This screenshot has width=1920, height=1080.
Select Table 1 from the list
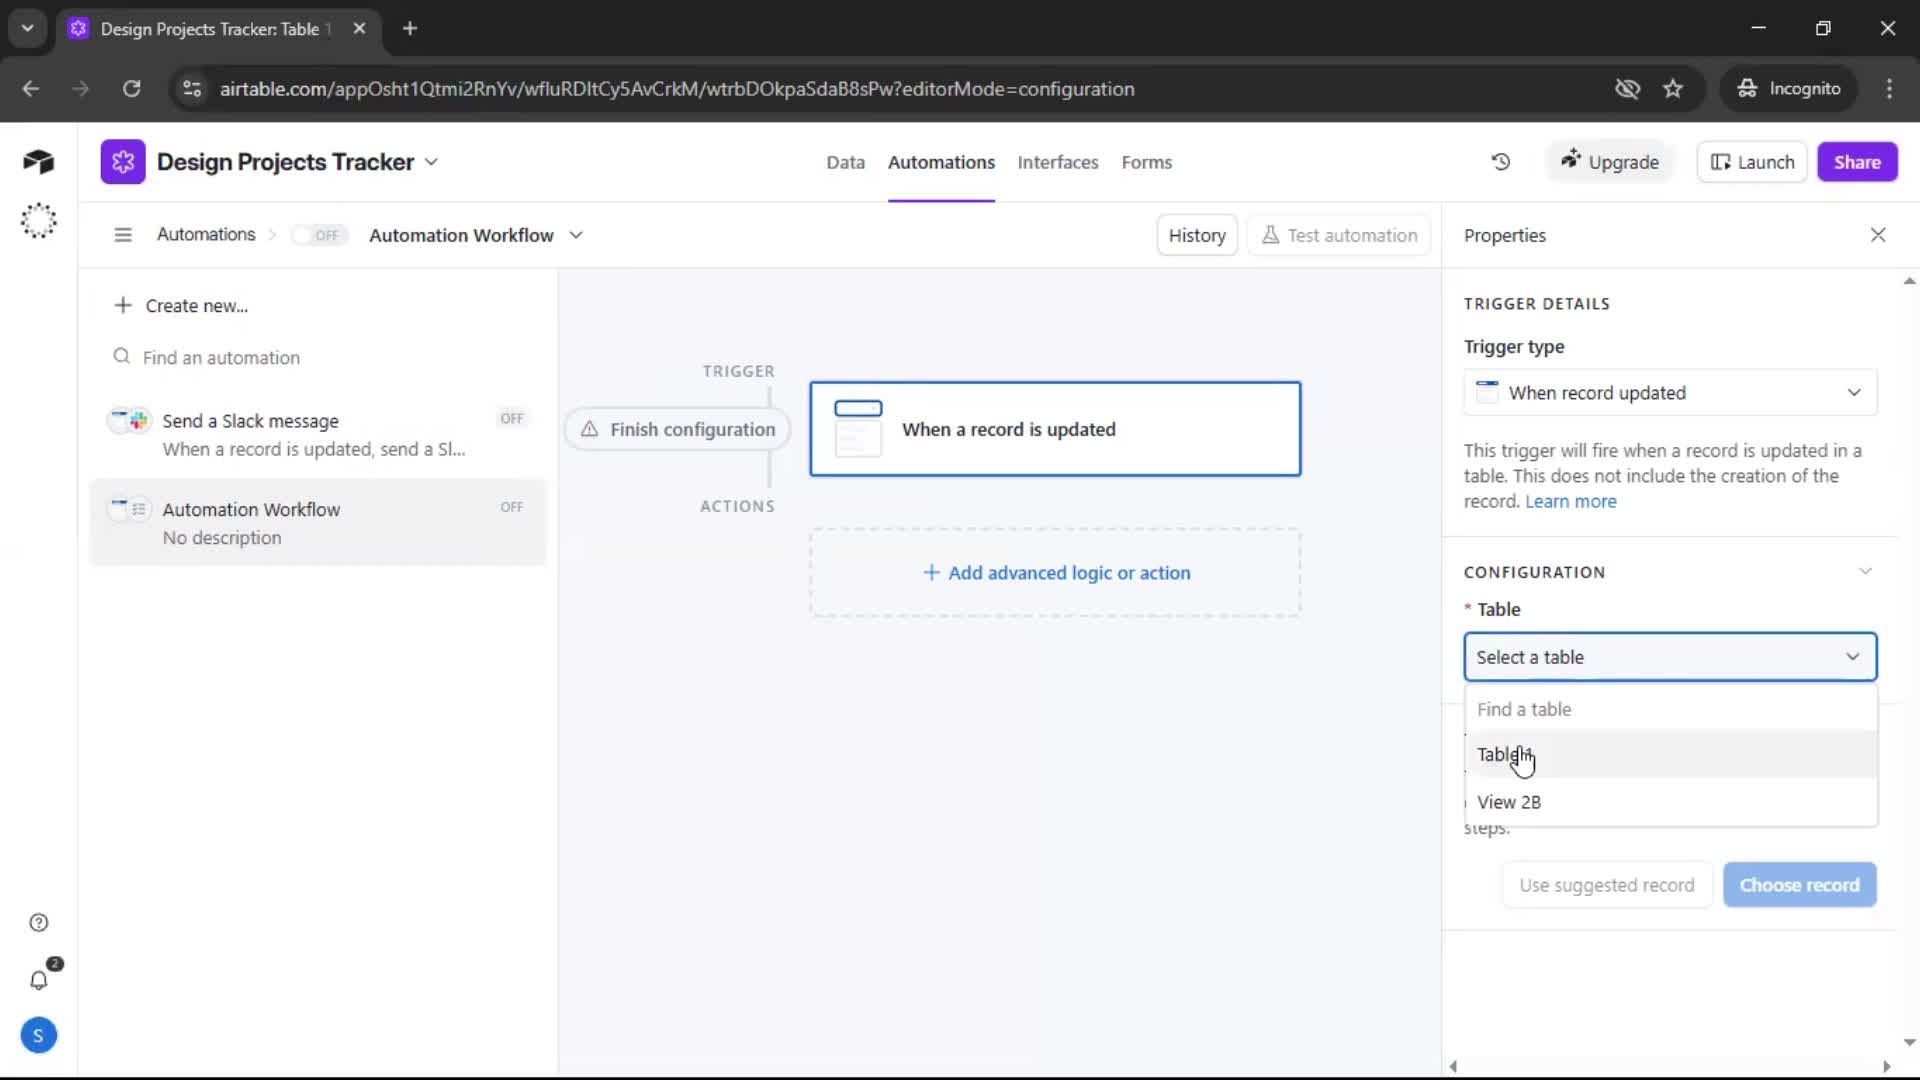[x=1670, y=754]
